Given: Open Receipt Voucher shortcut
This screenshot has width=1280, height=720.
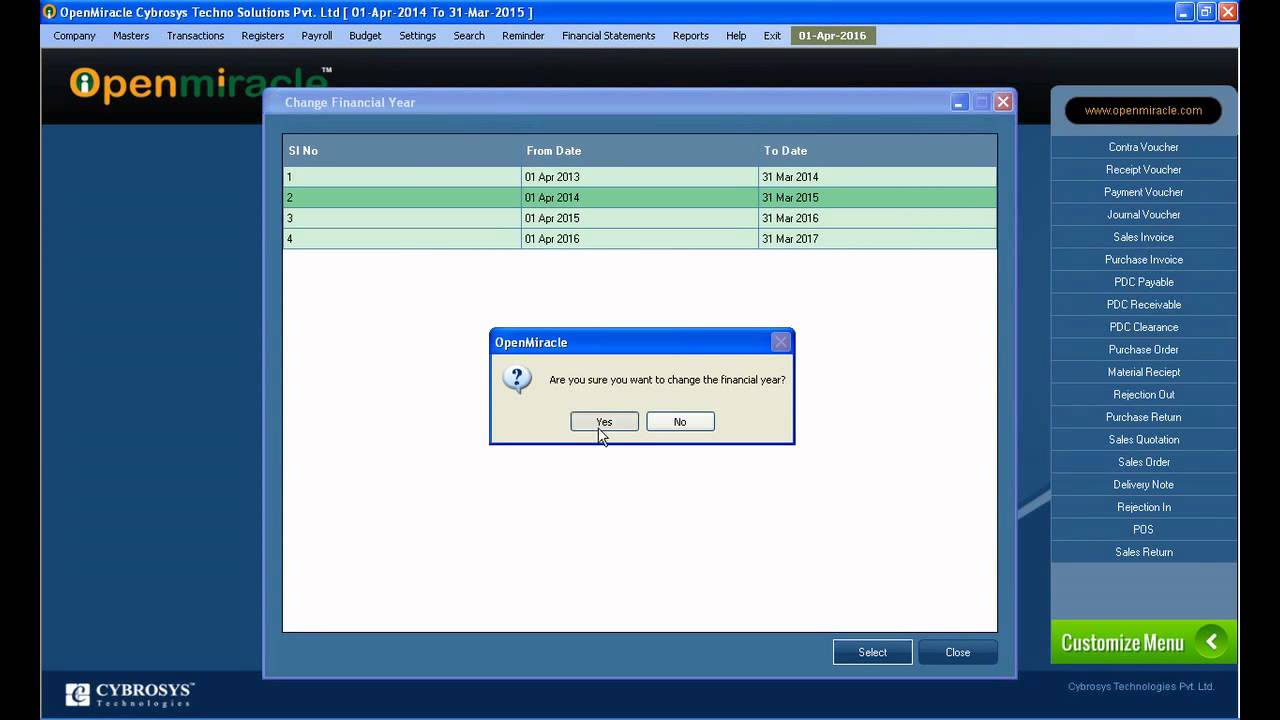Looking at the screenshot, I should [1143, 170].
